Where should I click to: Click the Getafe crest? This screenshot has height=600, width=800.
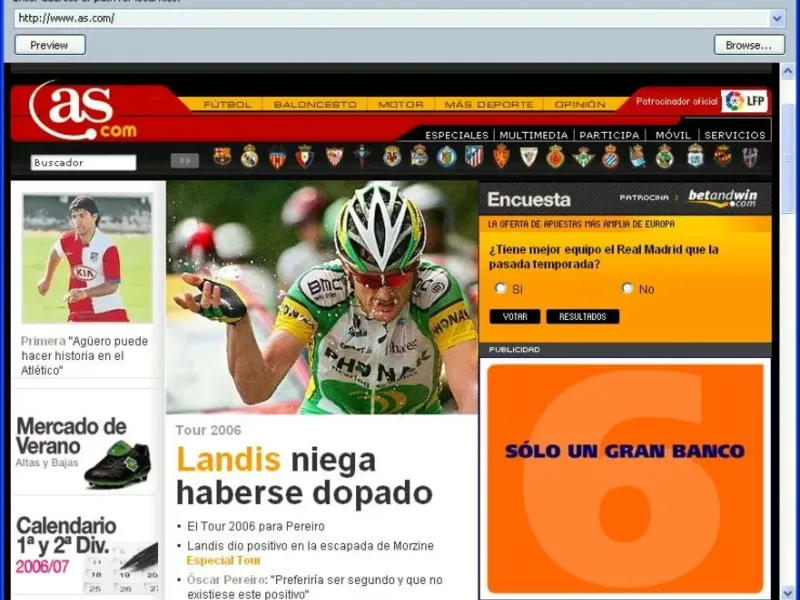coord(446,156)
